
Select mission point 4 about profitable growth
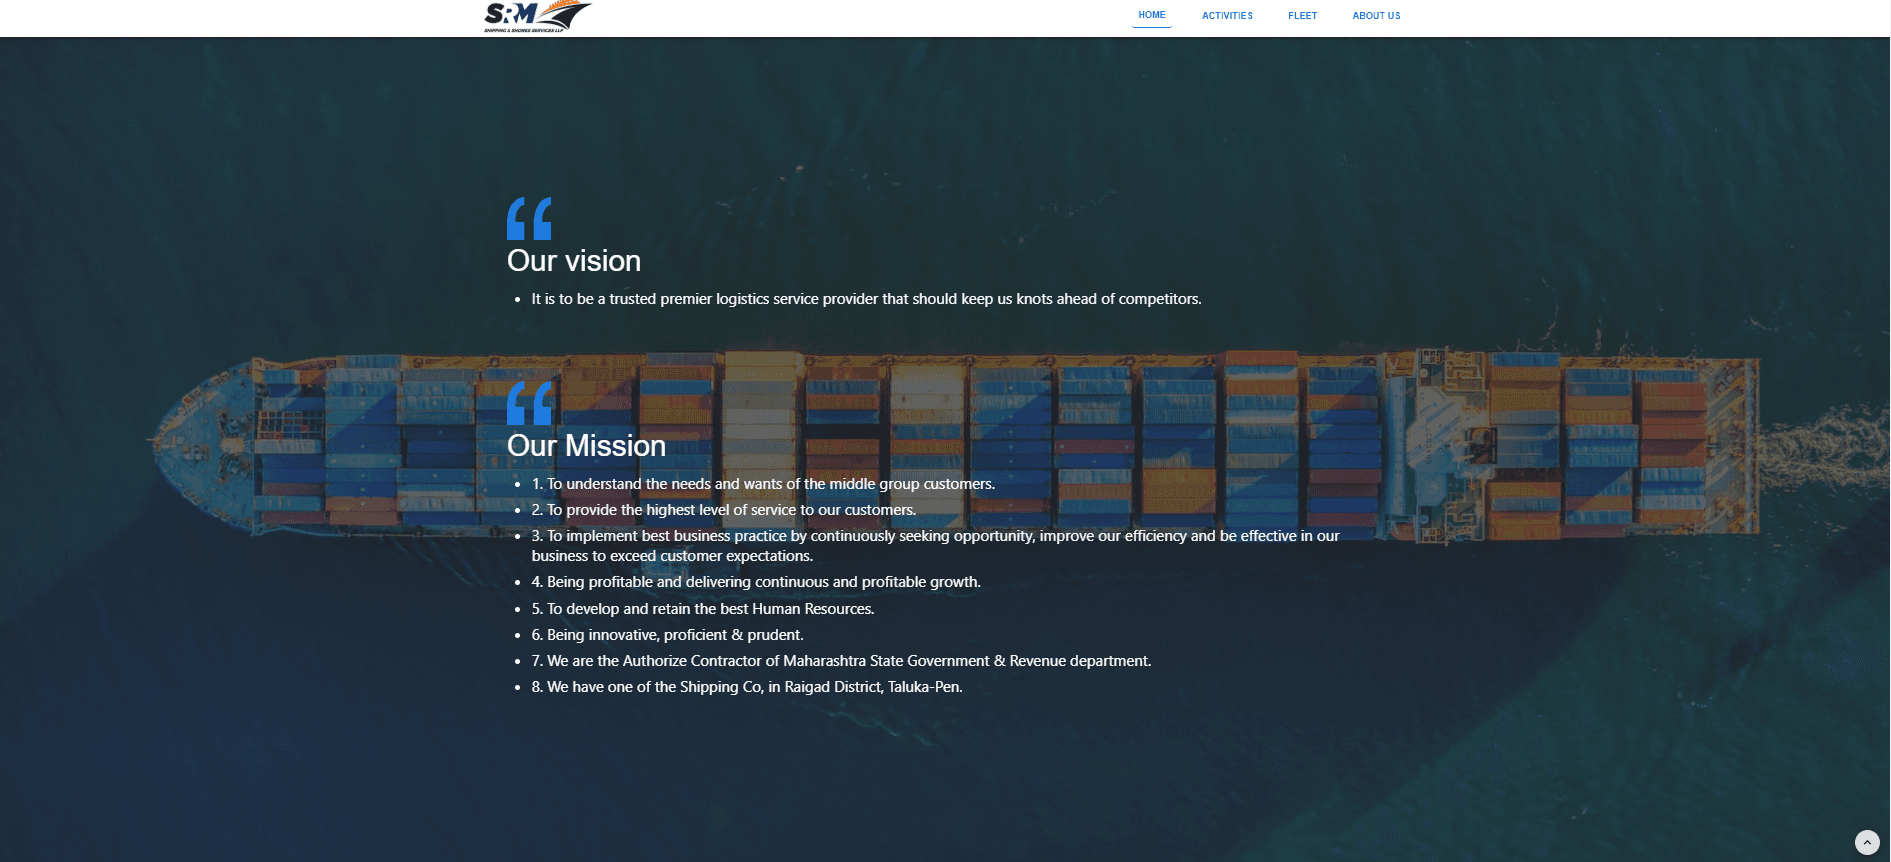(x=756, y=582)
